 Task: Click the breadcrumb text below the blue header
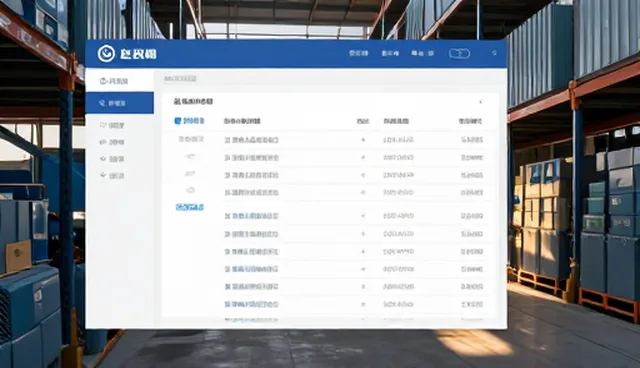180,78
